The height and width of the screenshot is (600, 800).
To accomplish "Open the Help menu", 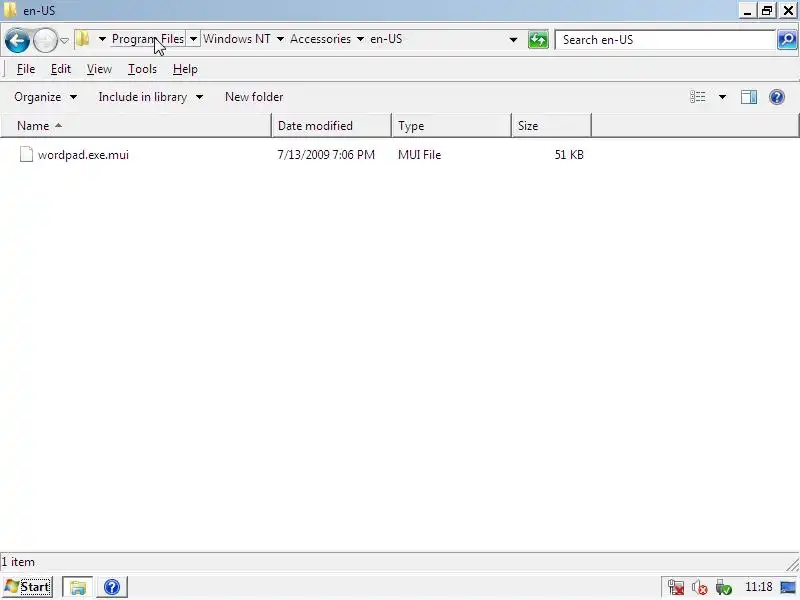I will (x=185, y=69).
